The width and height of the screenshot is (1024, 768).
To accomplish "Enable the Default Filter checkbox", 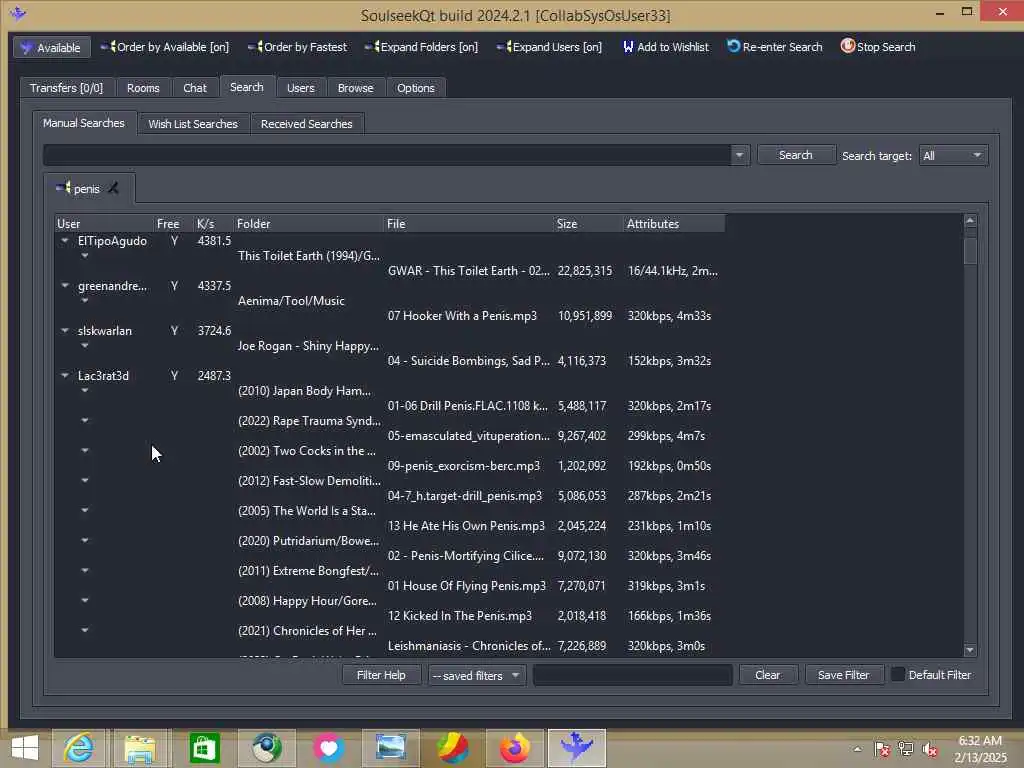I will tap(898, 675).
